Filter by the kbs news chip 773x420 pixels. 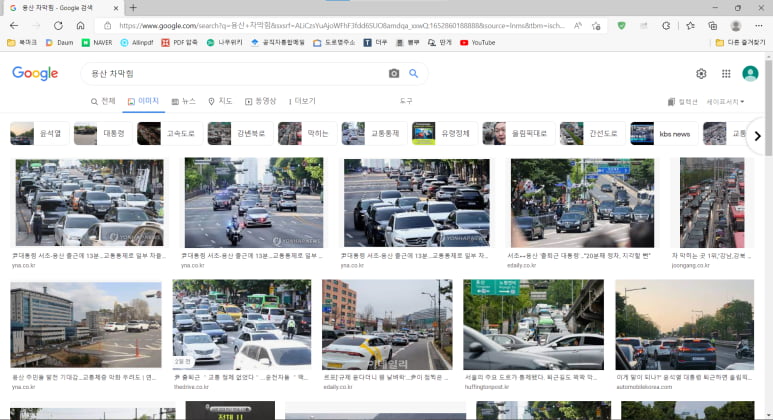[x=664, y=134]
